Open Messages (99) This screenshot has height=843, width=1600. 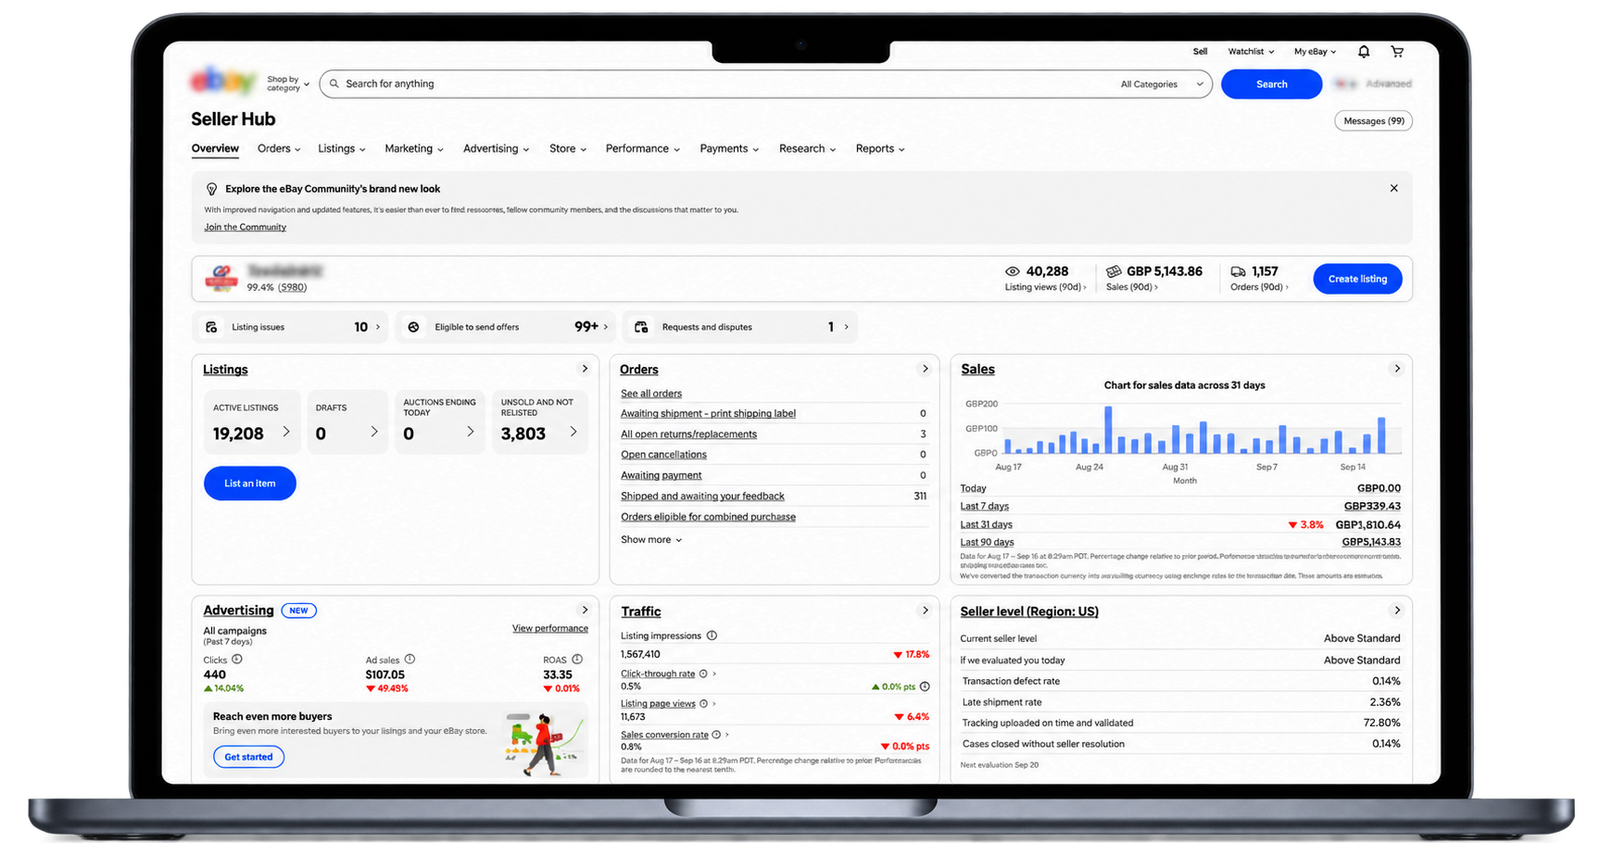point(1374,121)
